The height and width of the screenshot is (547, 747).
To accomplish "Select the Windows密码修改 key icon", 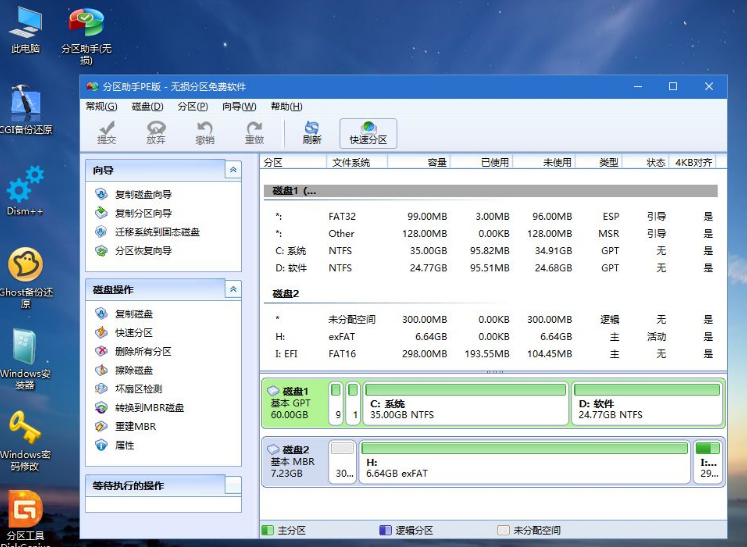I will 25,432.
